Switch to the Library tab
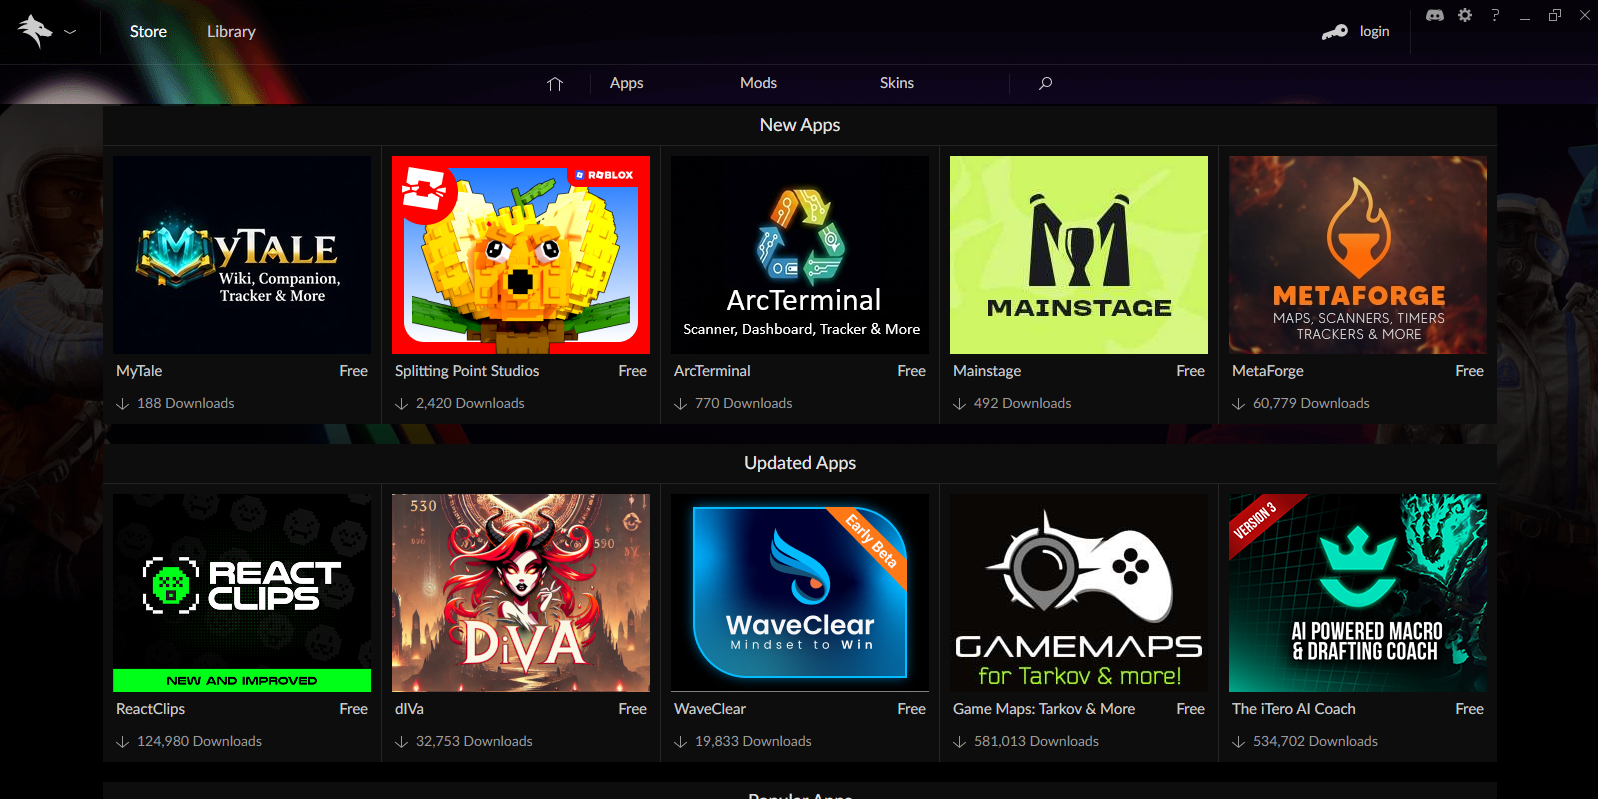 click(231, 32)
